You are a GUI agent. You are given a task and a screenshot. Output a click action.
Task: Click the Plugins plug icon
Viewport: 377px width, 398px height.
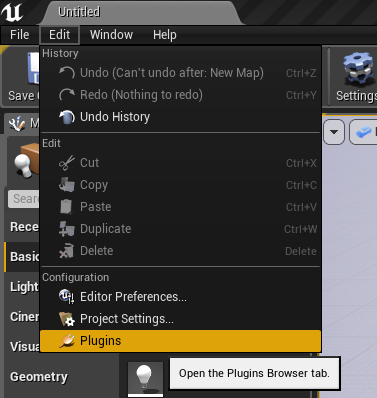[67, 341]
